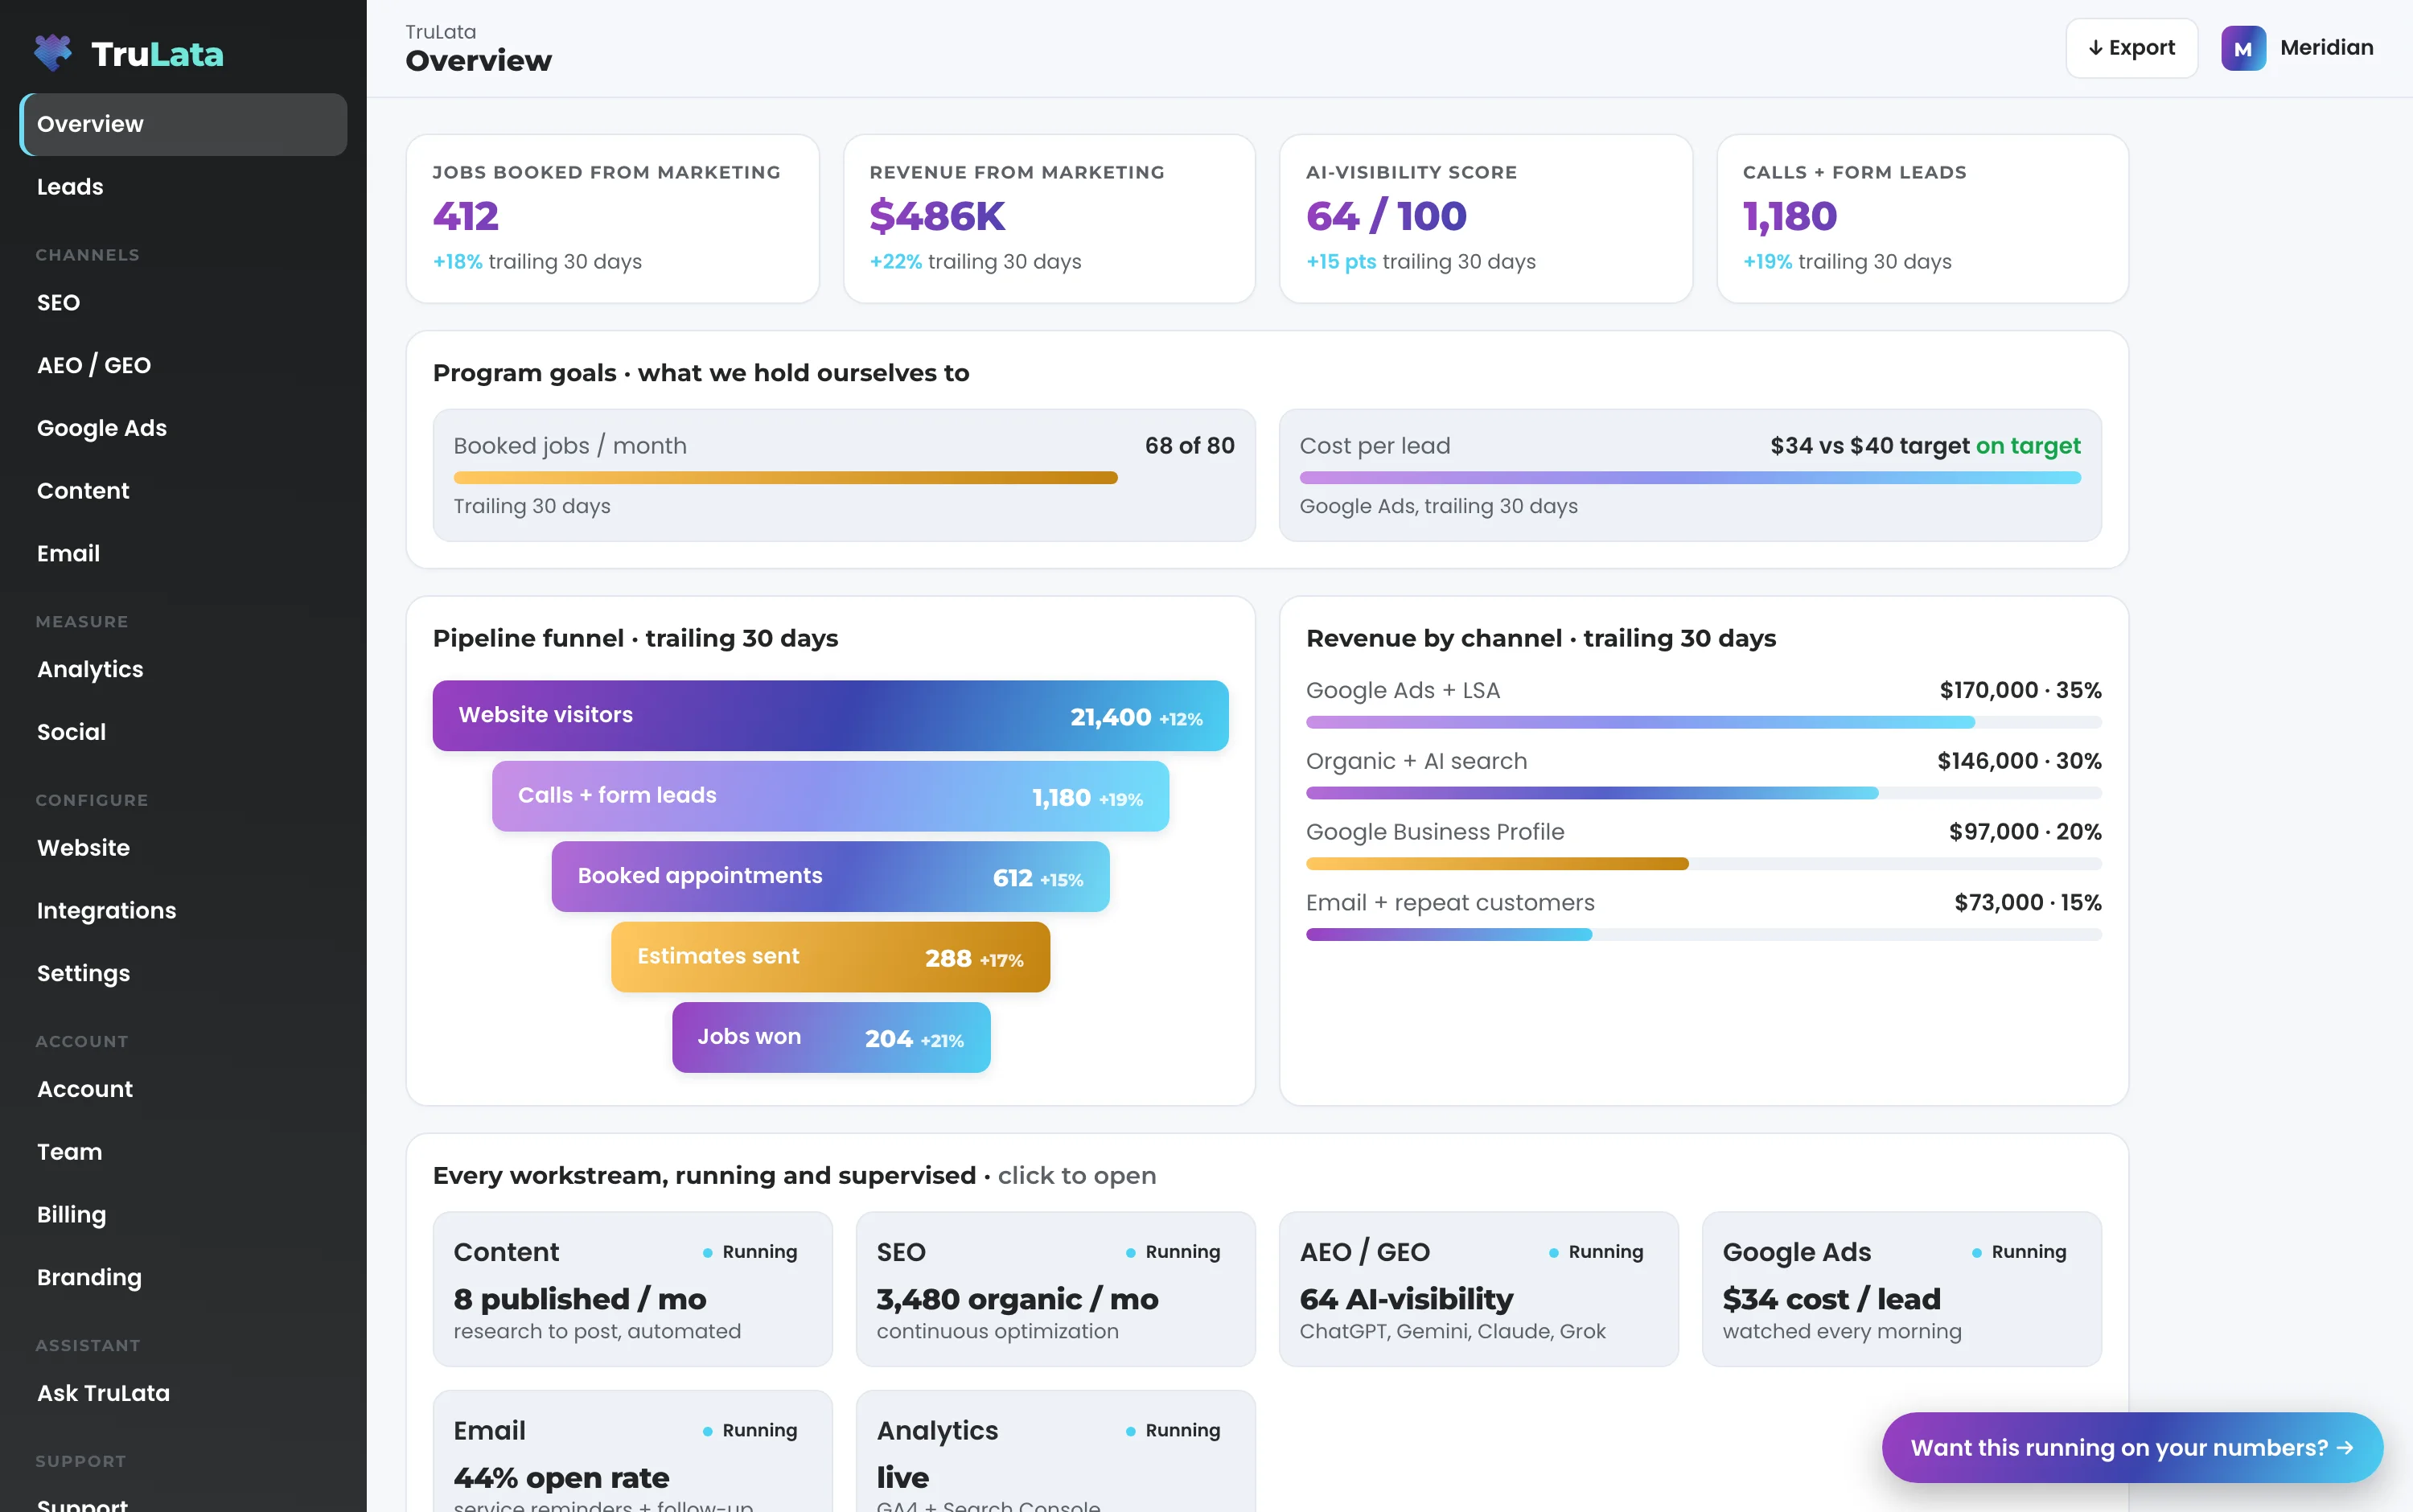
Task: Open Account page in sidebar
Action: (183, 1090)
